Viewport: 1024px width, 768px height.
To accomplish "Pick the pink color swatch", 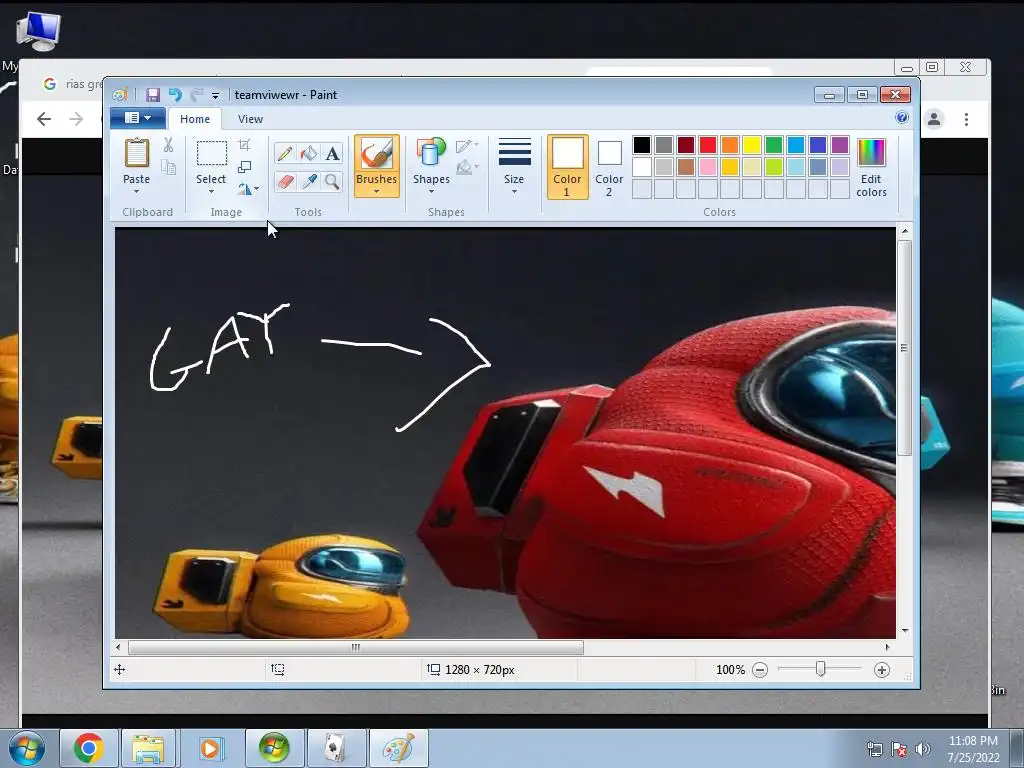I will pyautogui.click(x=708, y=167).
